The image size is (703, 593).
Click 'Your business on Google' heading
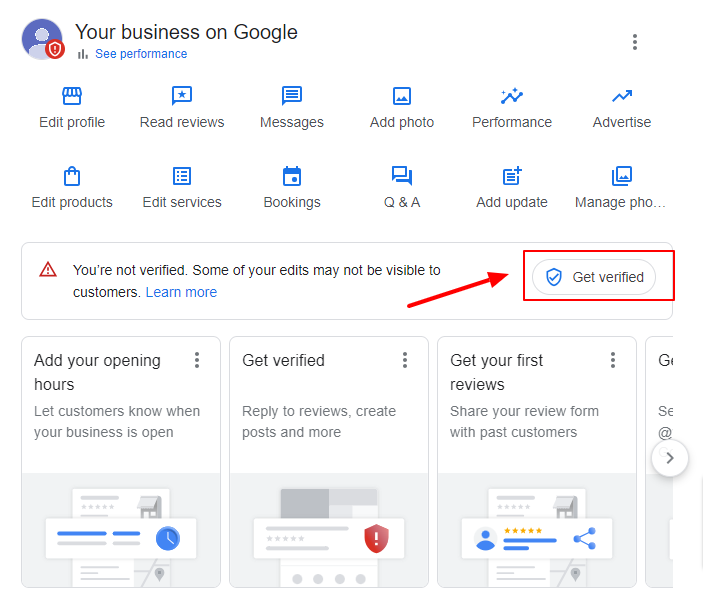(186, 32)
